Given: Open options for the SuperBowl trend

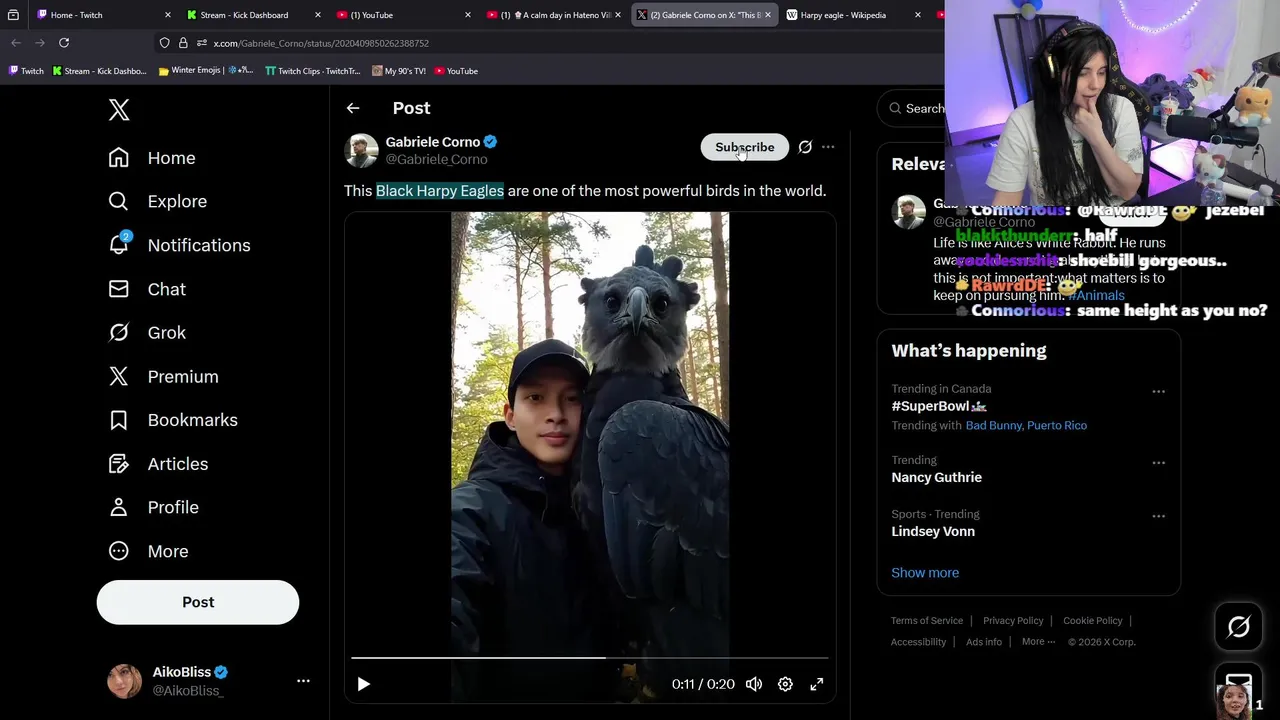Looking at the screenshot, I should click(1158, 391).
